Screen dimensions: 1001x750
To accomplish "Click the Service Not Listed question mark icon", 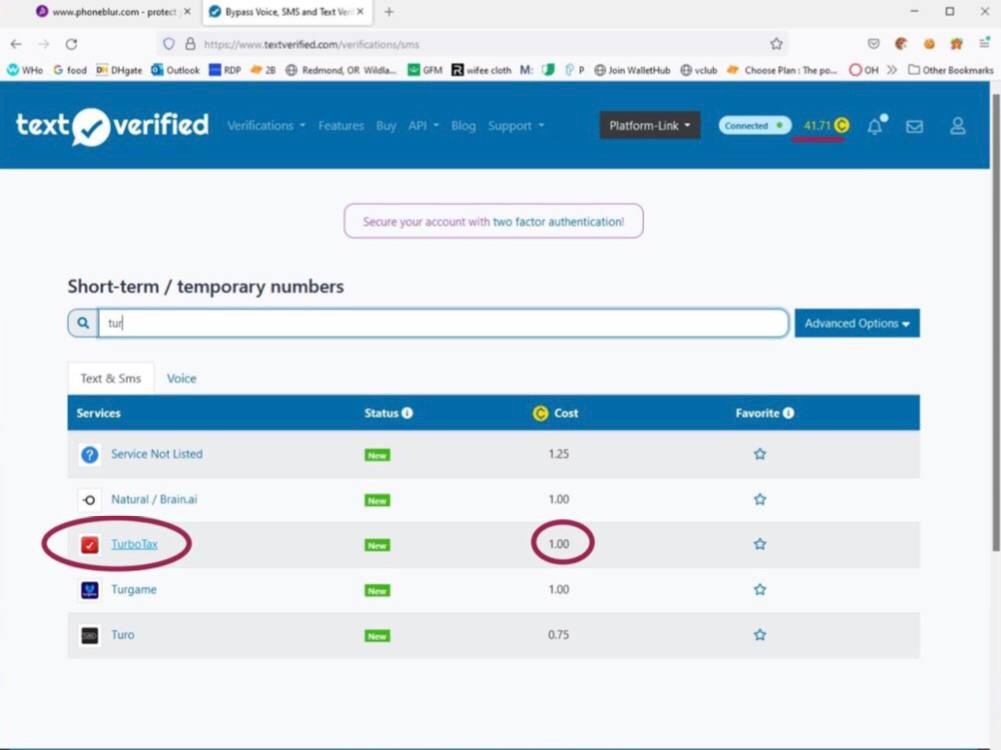I will 89,454.
